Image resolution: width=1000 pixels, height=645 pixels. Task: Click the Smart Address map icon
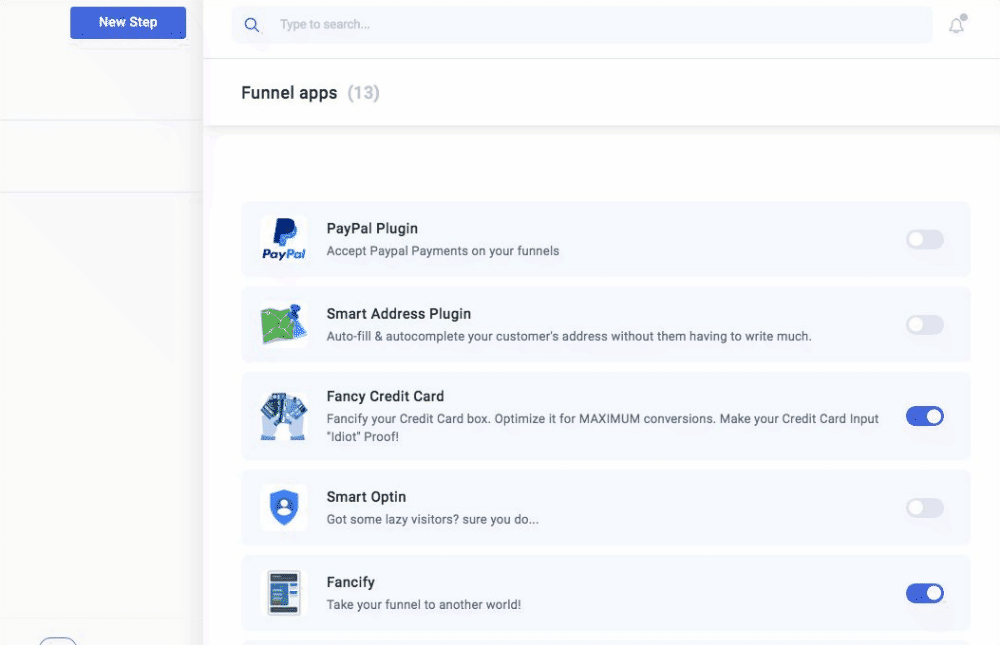(284, 325)
